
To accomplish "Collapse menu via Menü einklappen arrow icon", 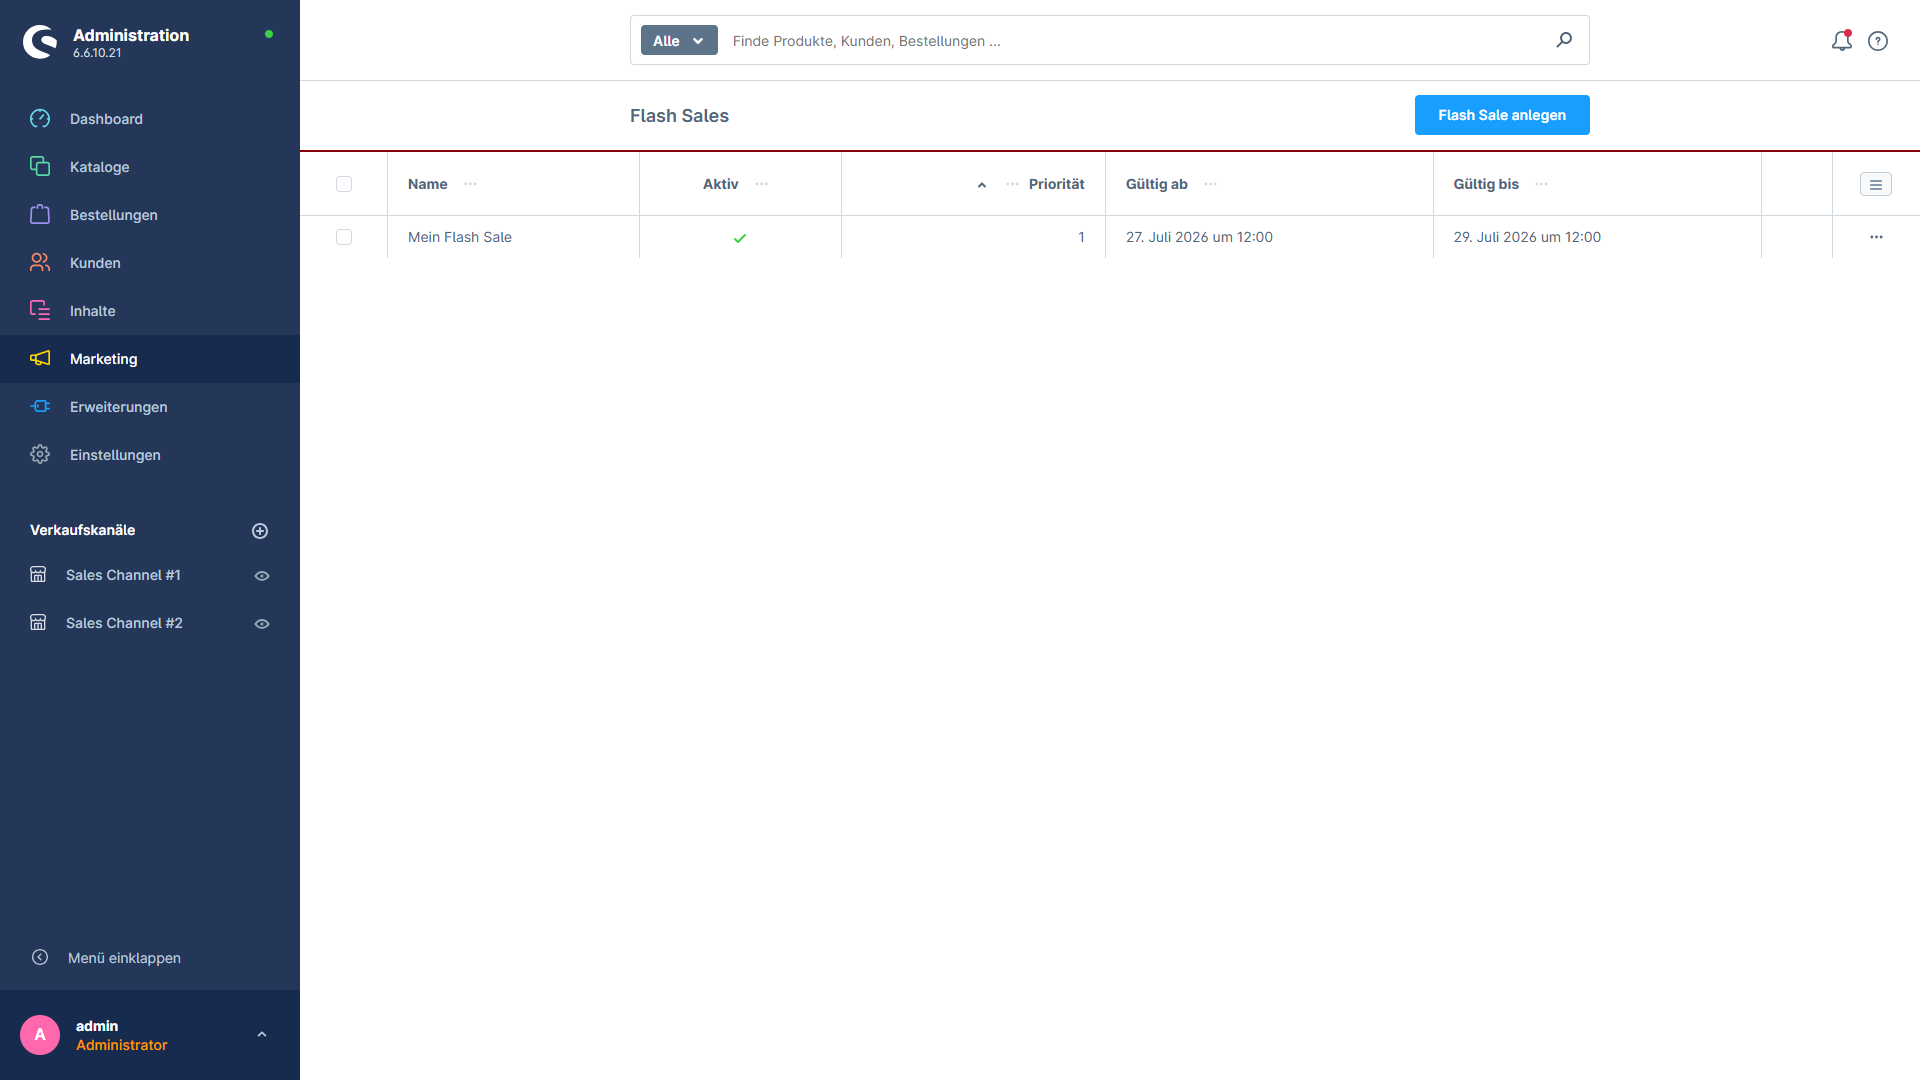I will (x=40, y=958).
